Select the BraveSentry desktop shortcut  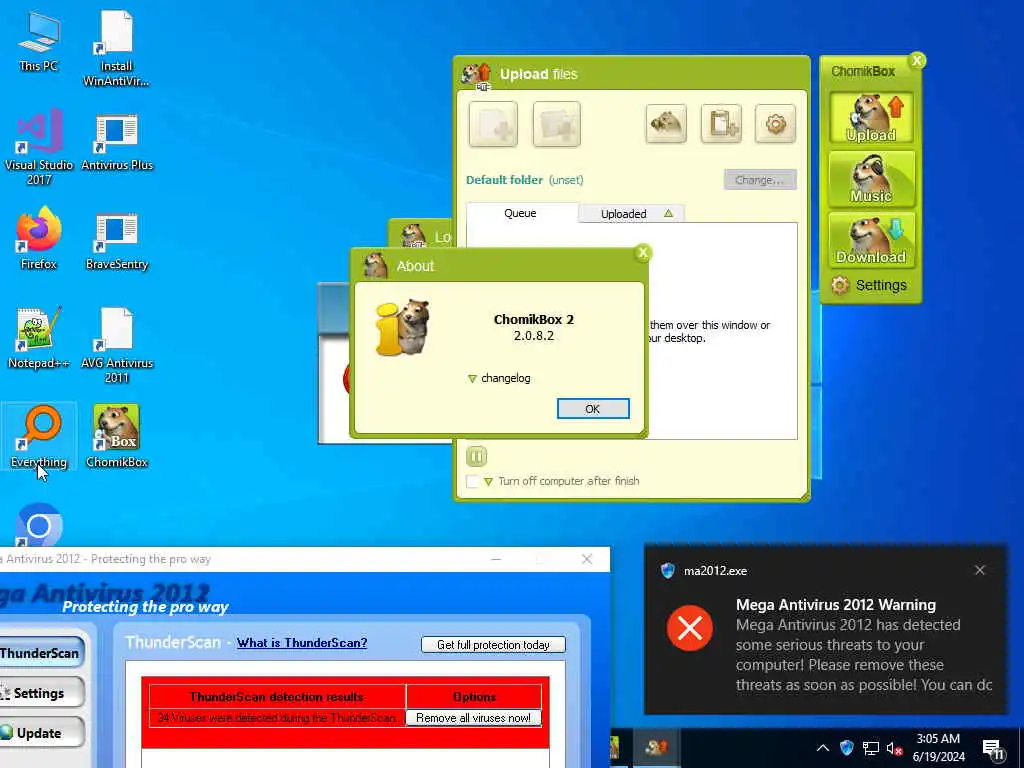click(x=116, y=241)
